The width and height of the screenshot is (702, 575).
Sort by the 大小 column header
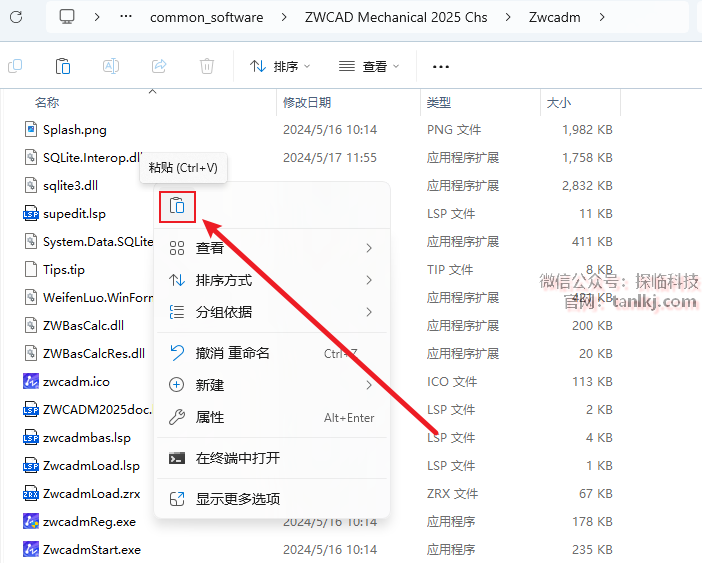(x=559, y=103)
